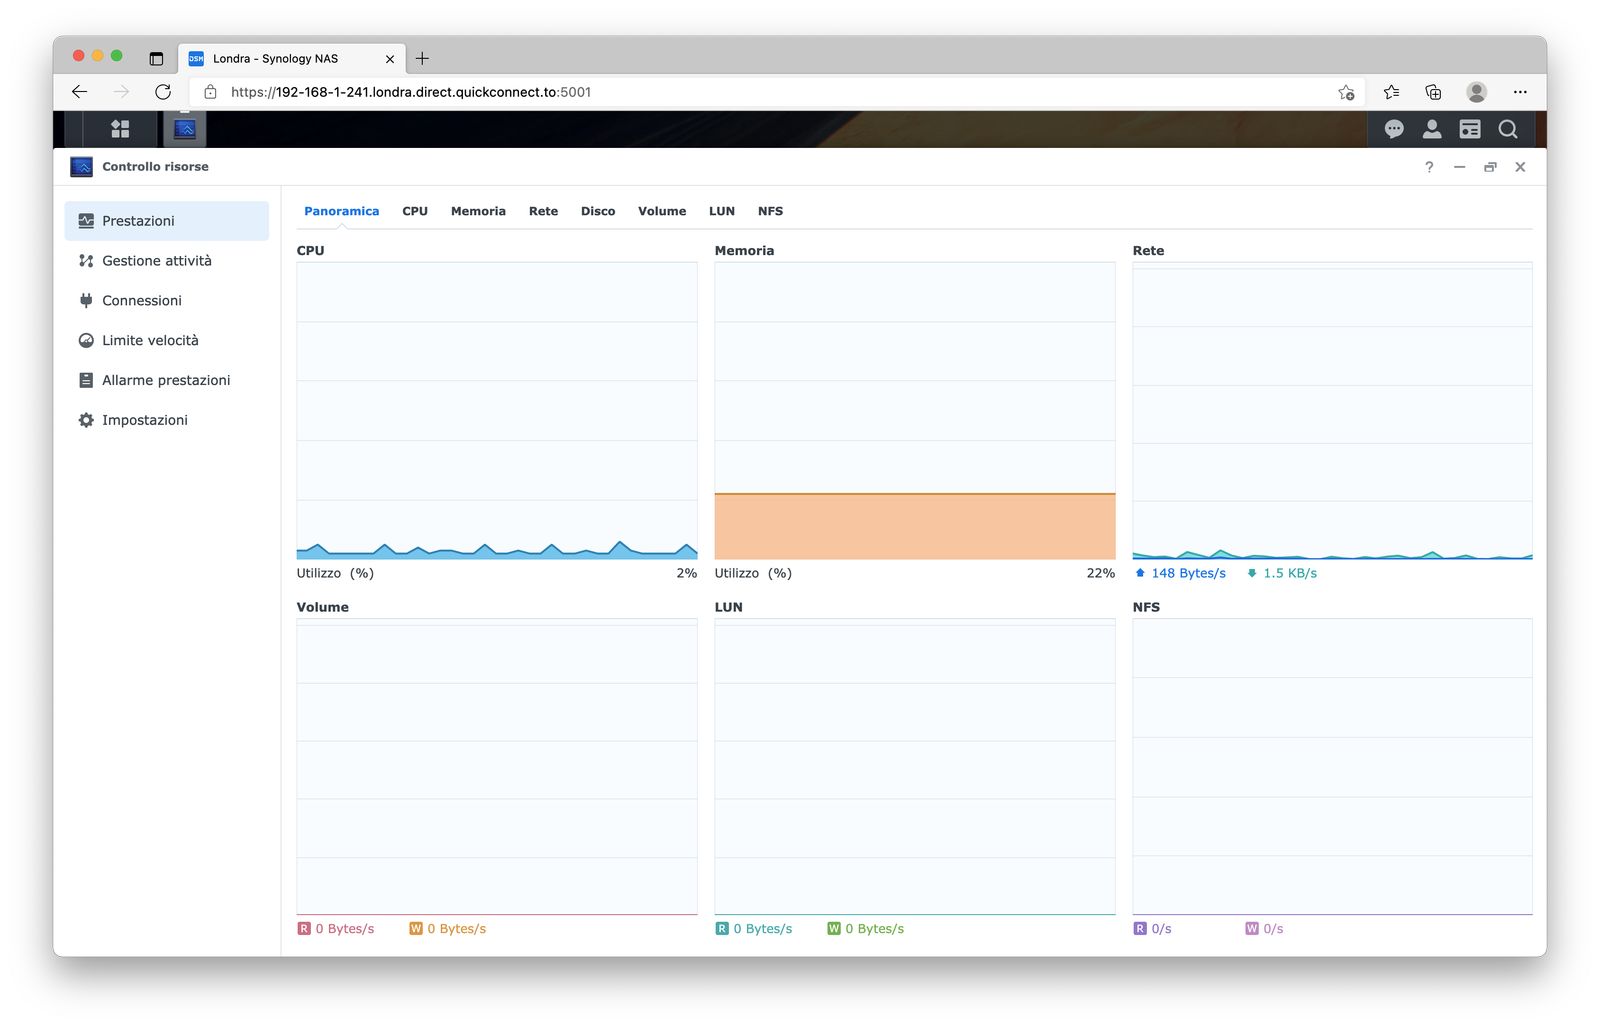Close the Londra - Synology NAS tab
Screen dimensions: 1600x1027
click(390, 59)
